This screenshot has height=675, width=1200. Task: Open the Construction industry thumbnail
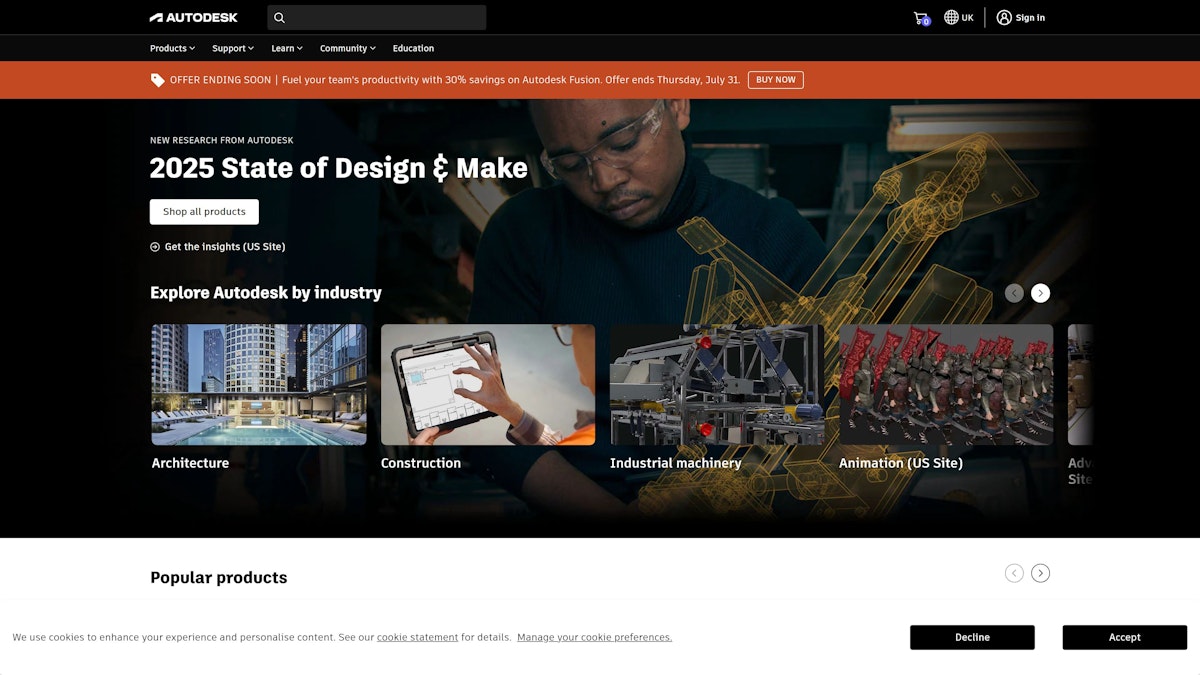pyautogui.click(x=488, y=384)
